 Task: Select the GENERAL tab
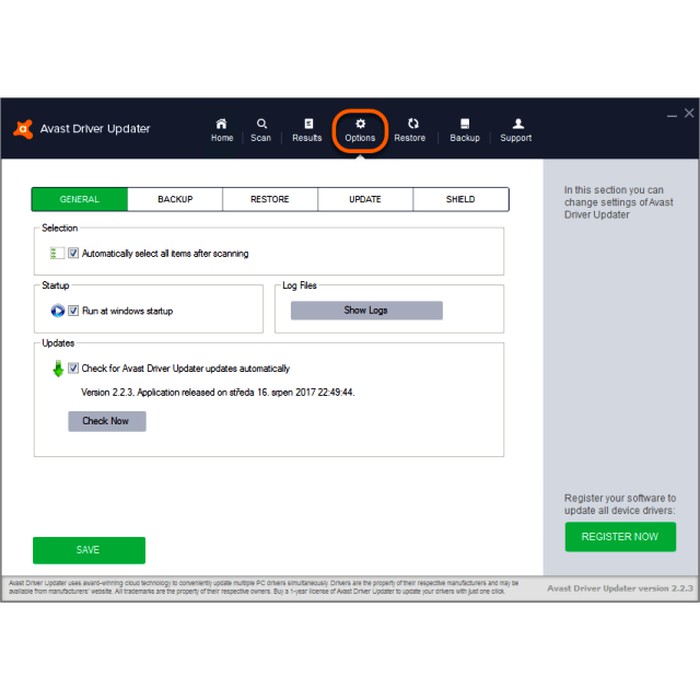(80, 200)
